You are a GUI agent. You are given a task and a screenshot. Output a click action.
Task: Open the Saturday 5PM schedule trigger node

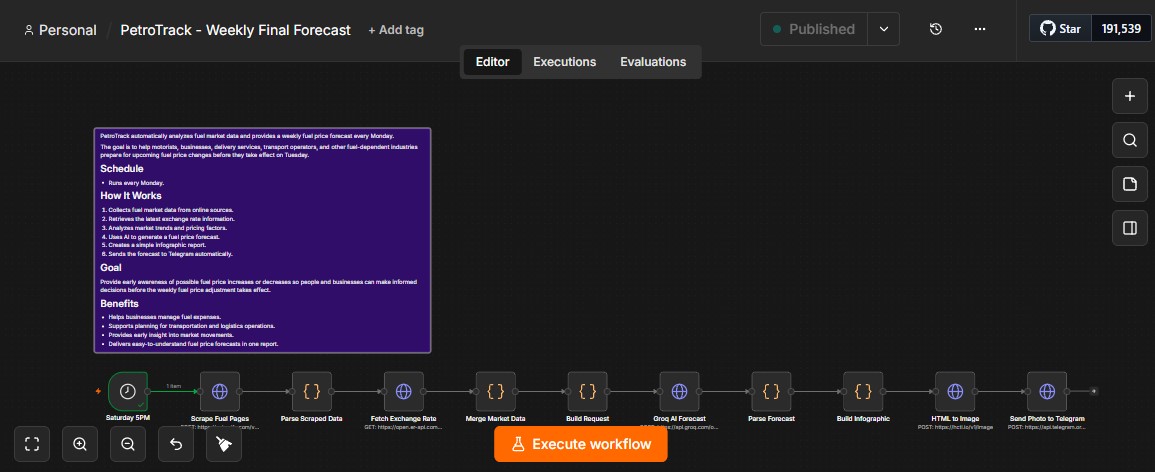click(x=128, y=391)
